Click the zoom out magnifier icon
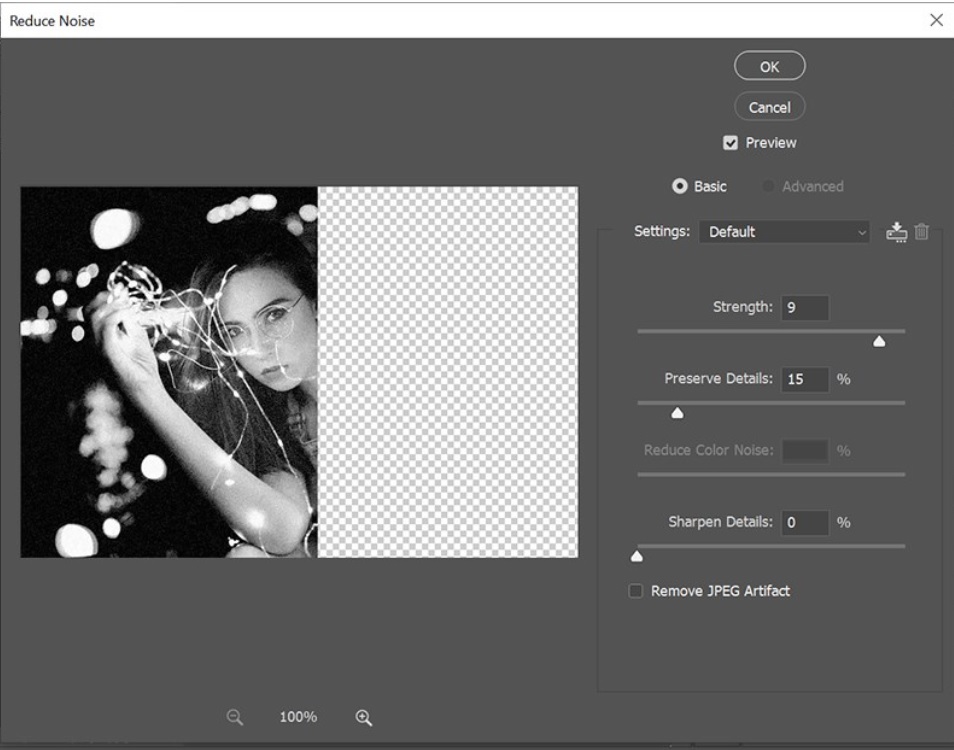Viewport: 954px width, 750px height. (x=235, y=717)
